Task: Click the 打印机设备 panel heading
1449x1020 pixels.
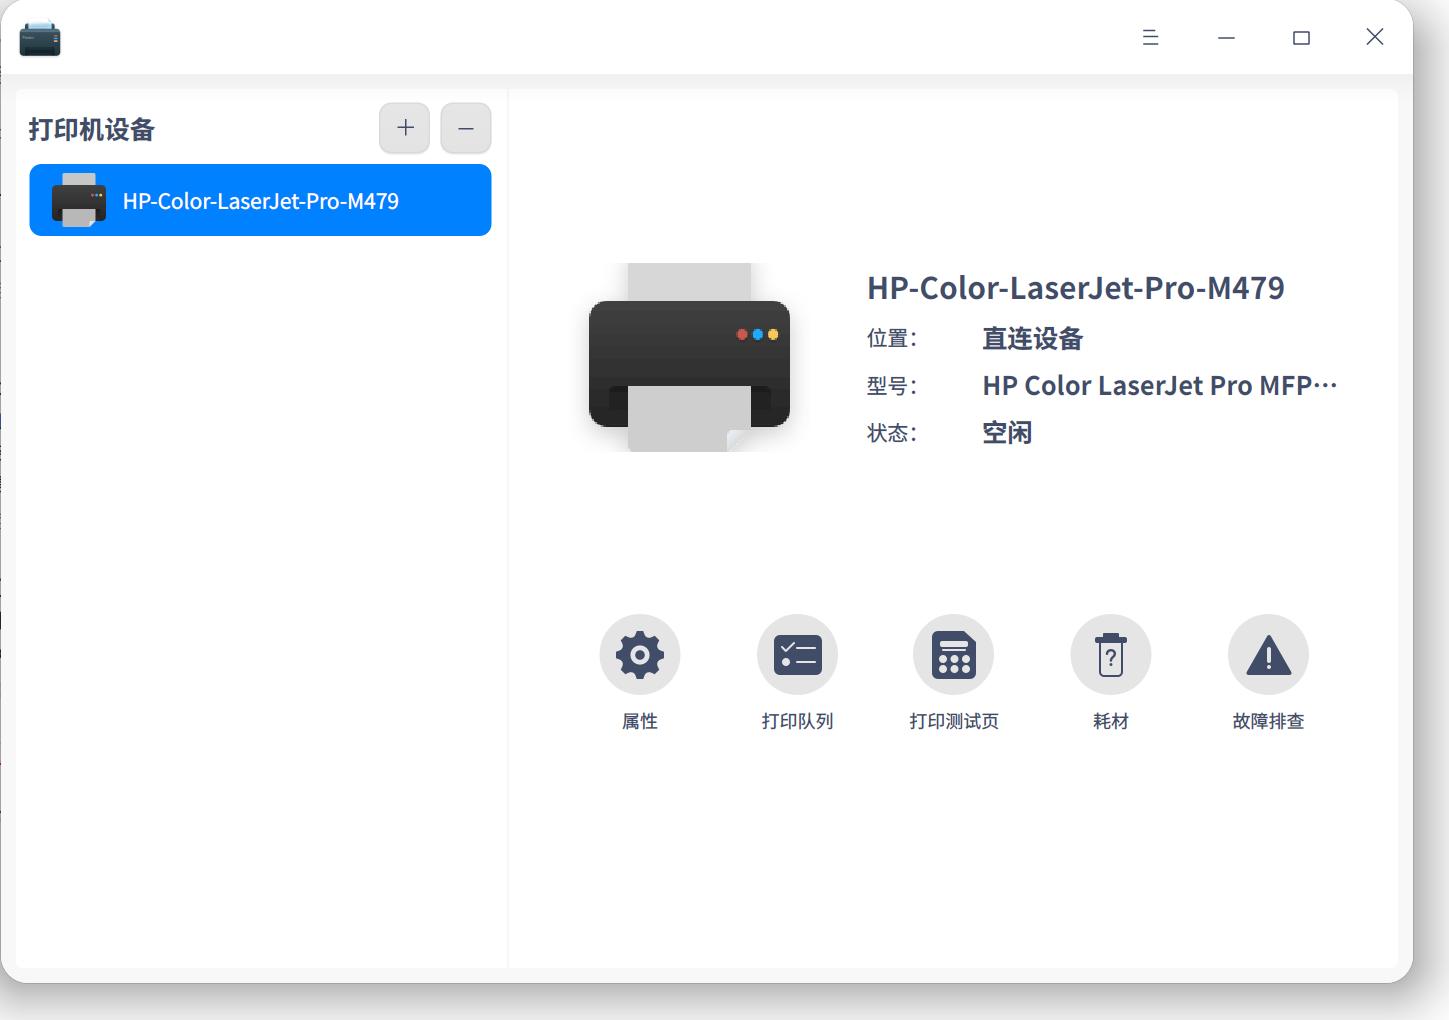Action: [x=92, y=130]
